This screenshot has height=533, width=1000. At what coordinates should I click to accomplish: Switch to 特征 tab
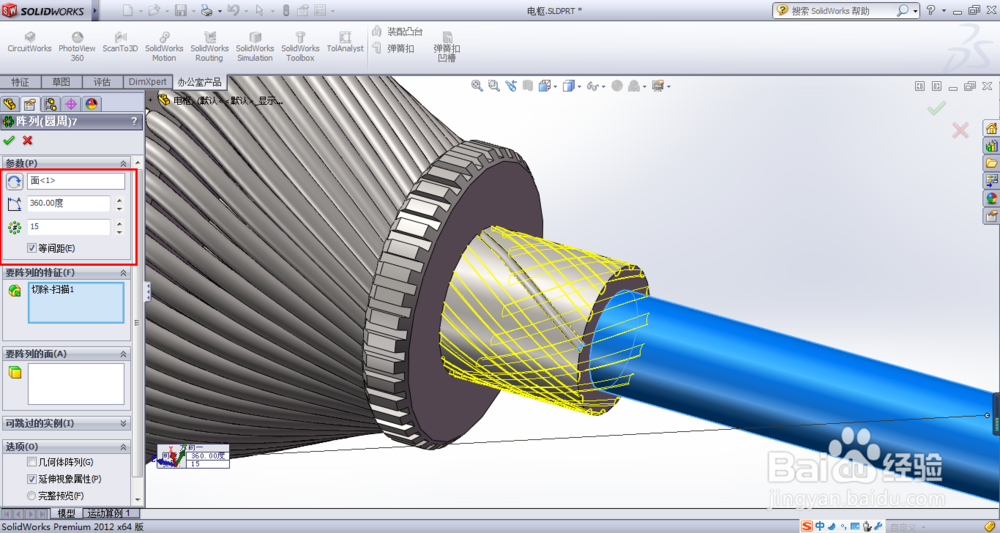click(x=20, y=82)
